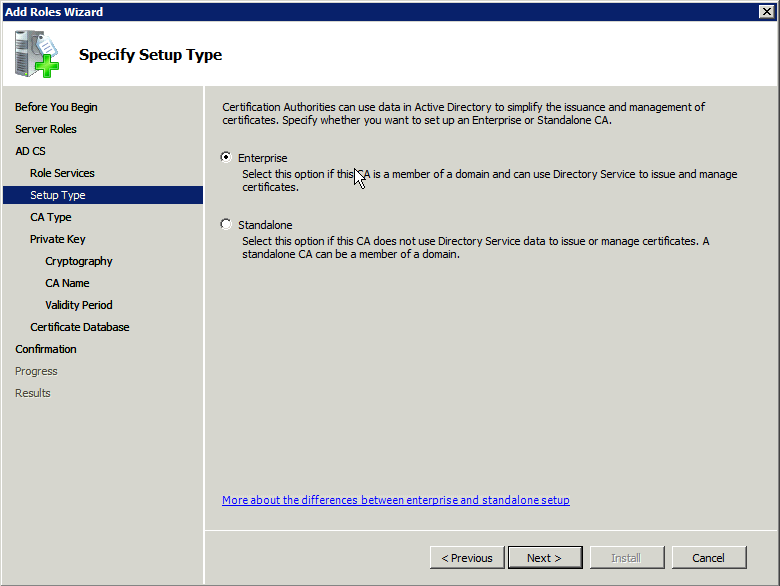
Task: Open Certificate Database step
Action: [80, 327]
